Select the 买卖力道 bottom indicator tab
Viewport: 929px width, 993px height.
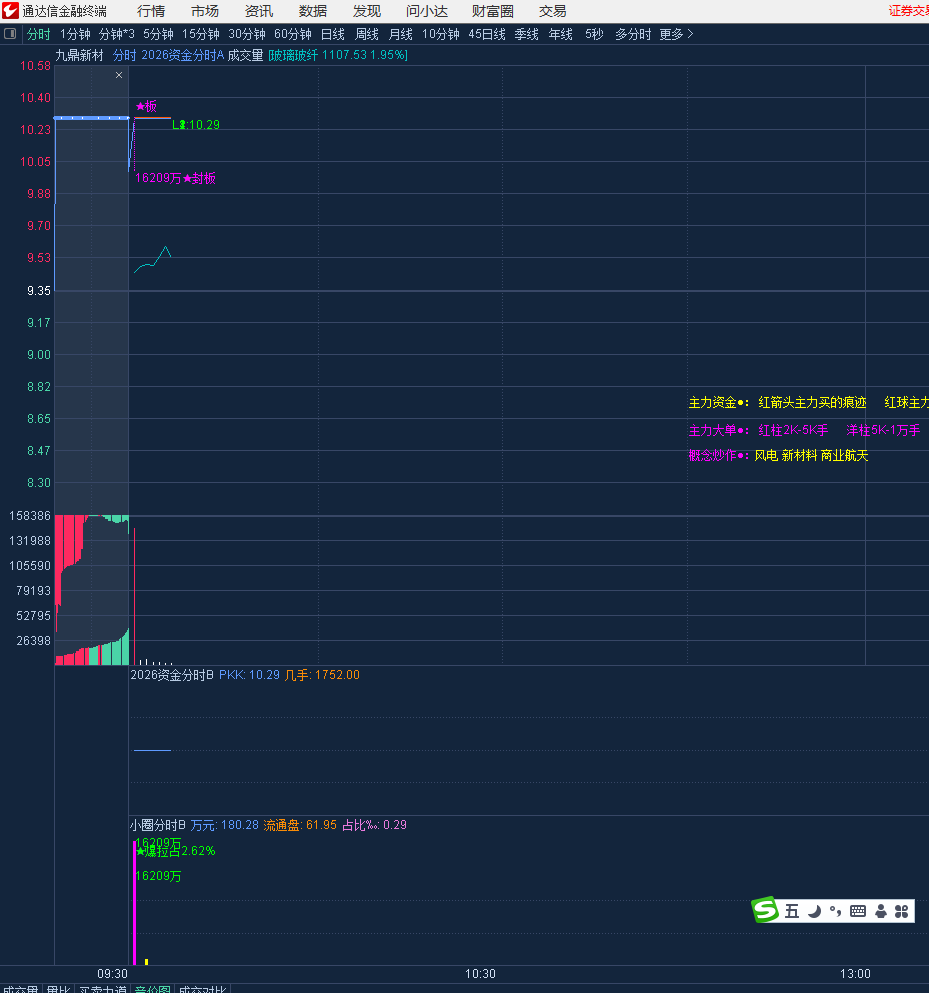(102, 988)
